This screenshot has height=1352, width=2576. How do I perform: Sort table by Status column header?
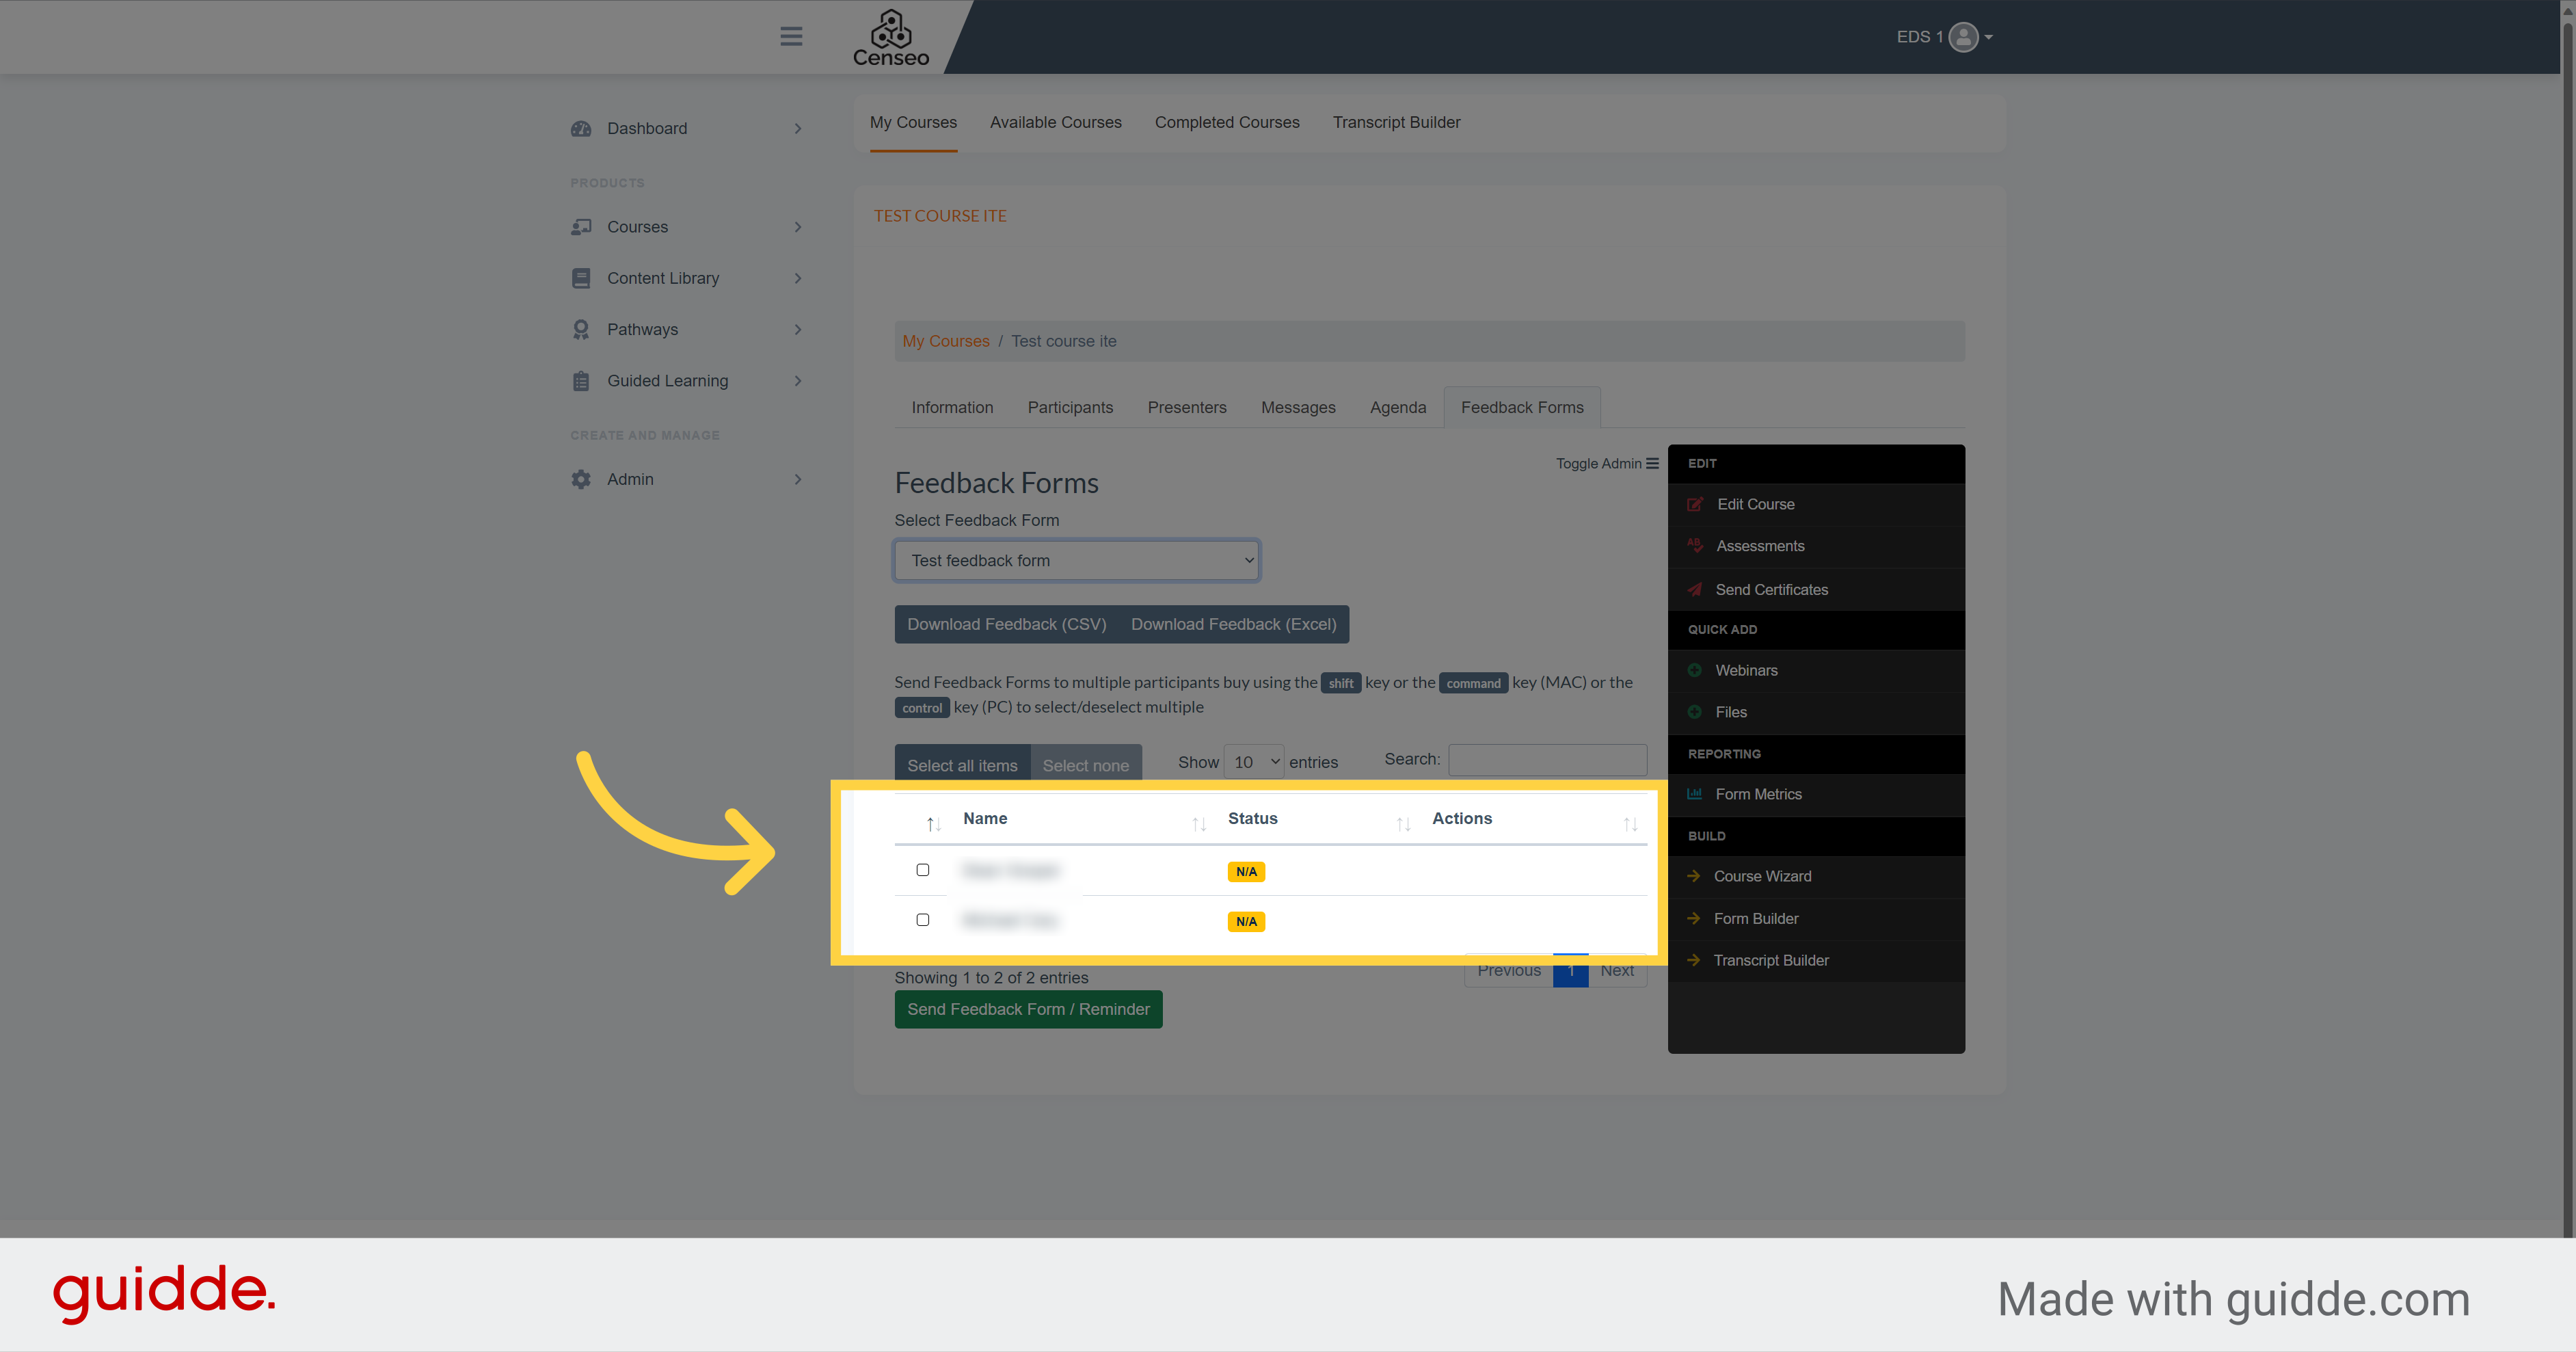[x=1252, y=818]
